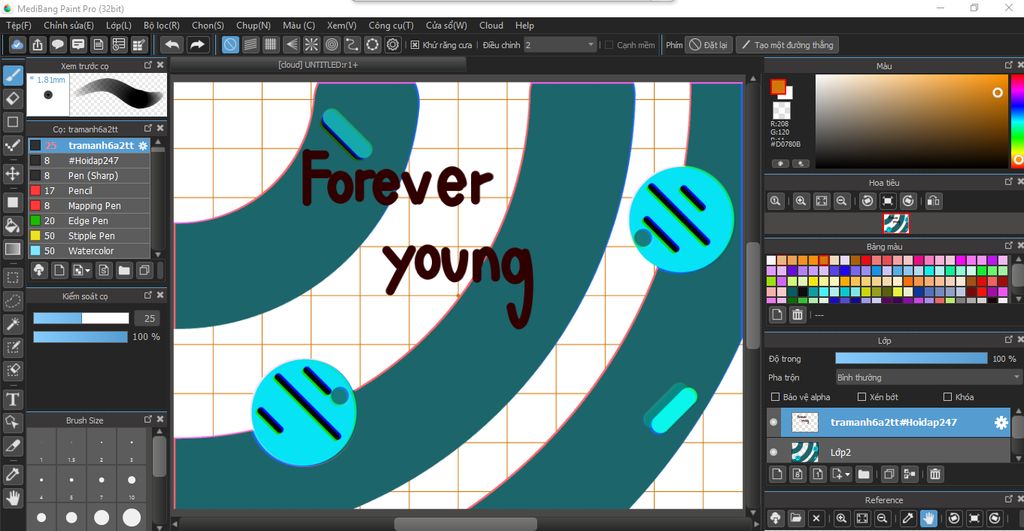Screen dimensions: 1024x531
Task: Click the orange foreground color swatch
Action: tap(778, 86)
